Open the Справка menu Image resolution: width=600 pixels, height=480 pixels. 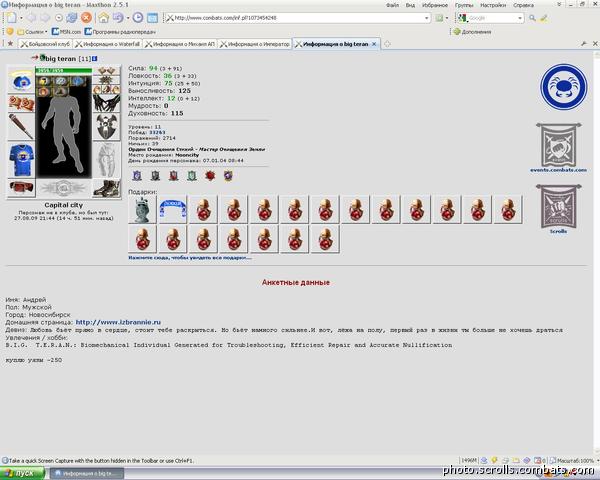pyautogui.click(x=523, y=5)
